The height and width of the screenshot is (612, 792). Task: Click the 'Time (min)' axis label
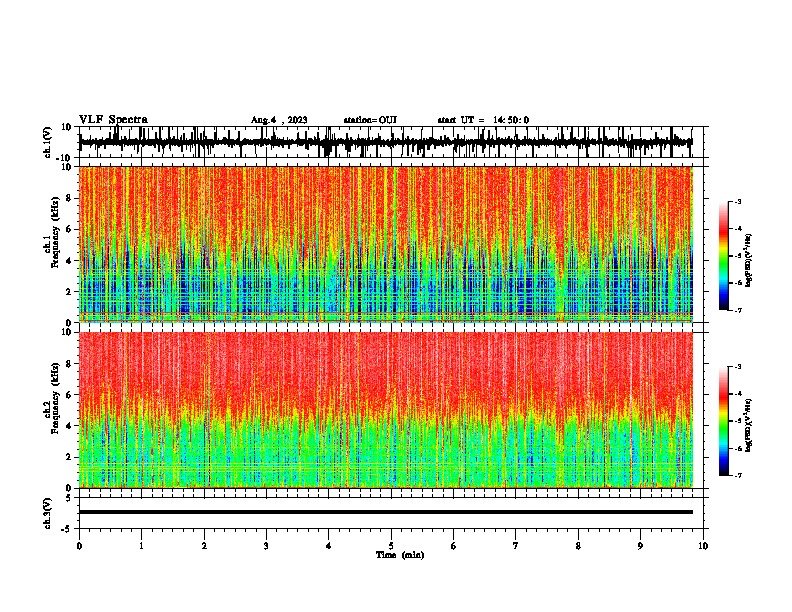coord(400,555)
